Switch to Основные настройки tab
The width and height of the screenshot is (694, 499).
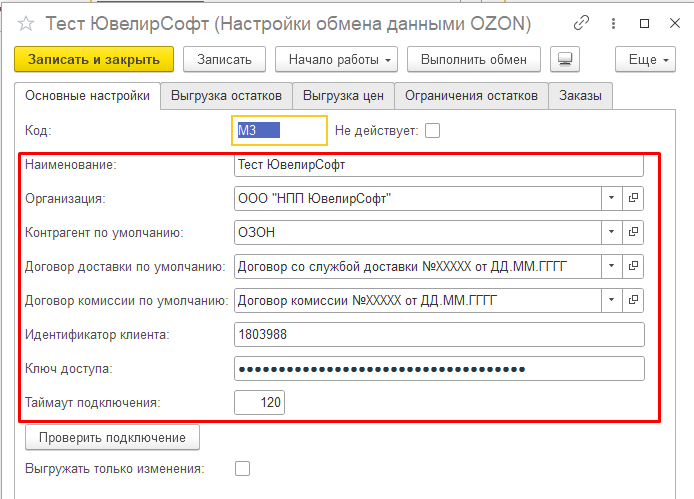(87, 96)
